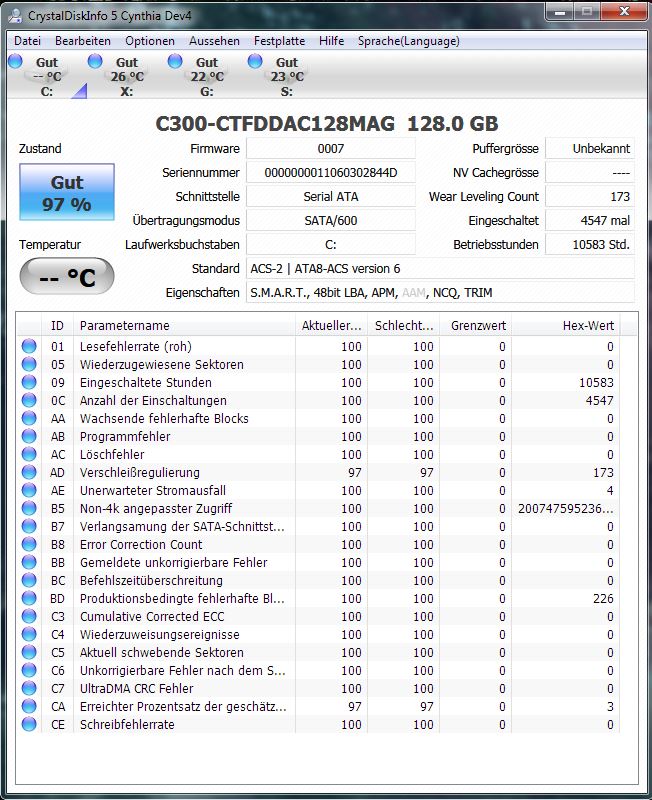Click status icon of Anzahl der Einschaltungen row
This screenshot has width=652, height=800.
(29, 400)
